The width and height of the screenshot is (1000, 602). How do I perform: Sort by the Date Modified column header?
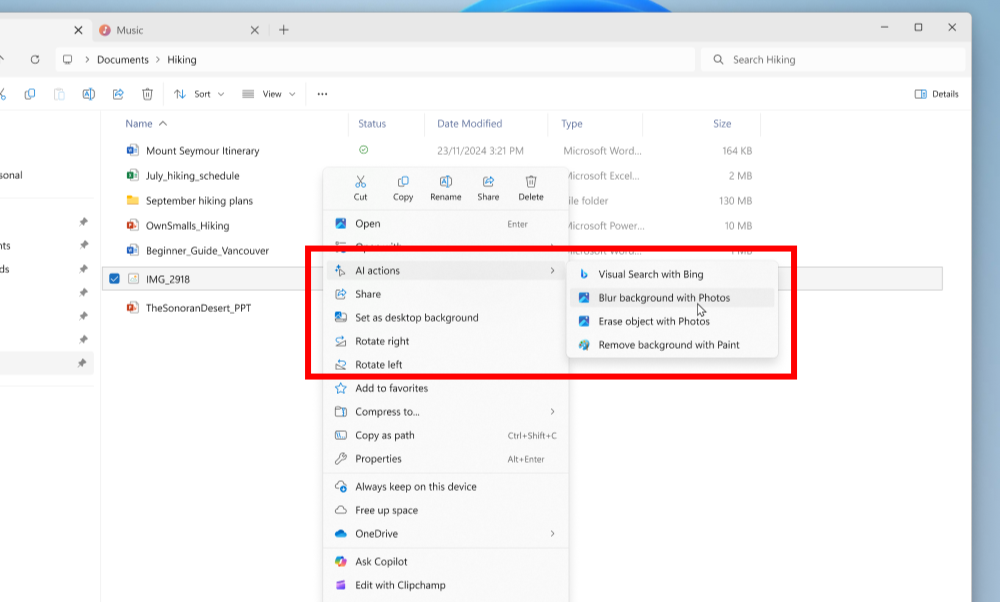470,124
